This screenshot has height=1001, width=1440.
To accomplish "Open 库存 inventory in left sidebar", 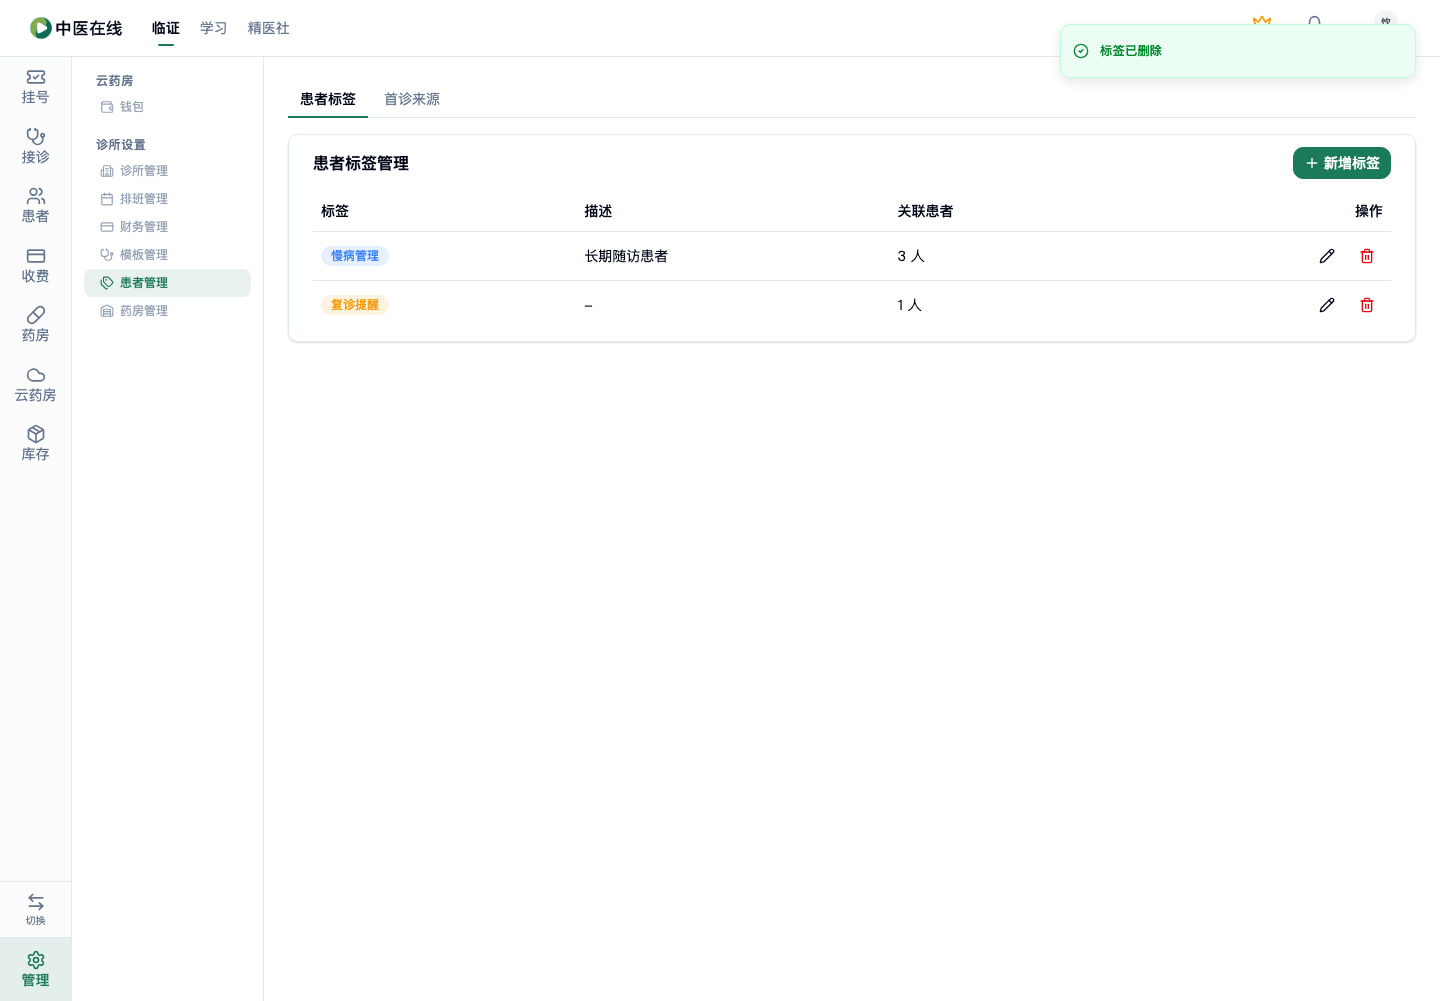I will click(x=35, y=444).
